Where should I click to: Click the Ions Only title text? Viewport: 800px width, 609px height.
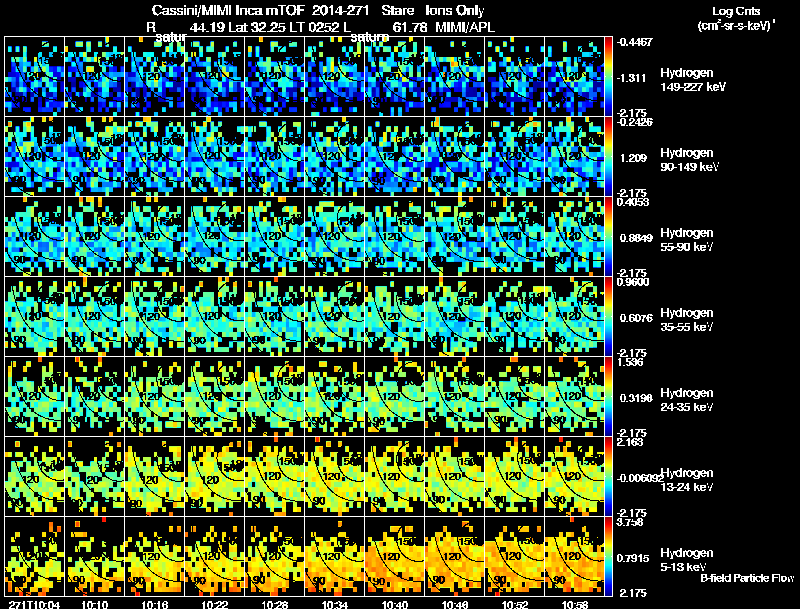tap(455, 10)
